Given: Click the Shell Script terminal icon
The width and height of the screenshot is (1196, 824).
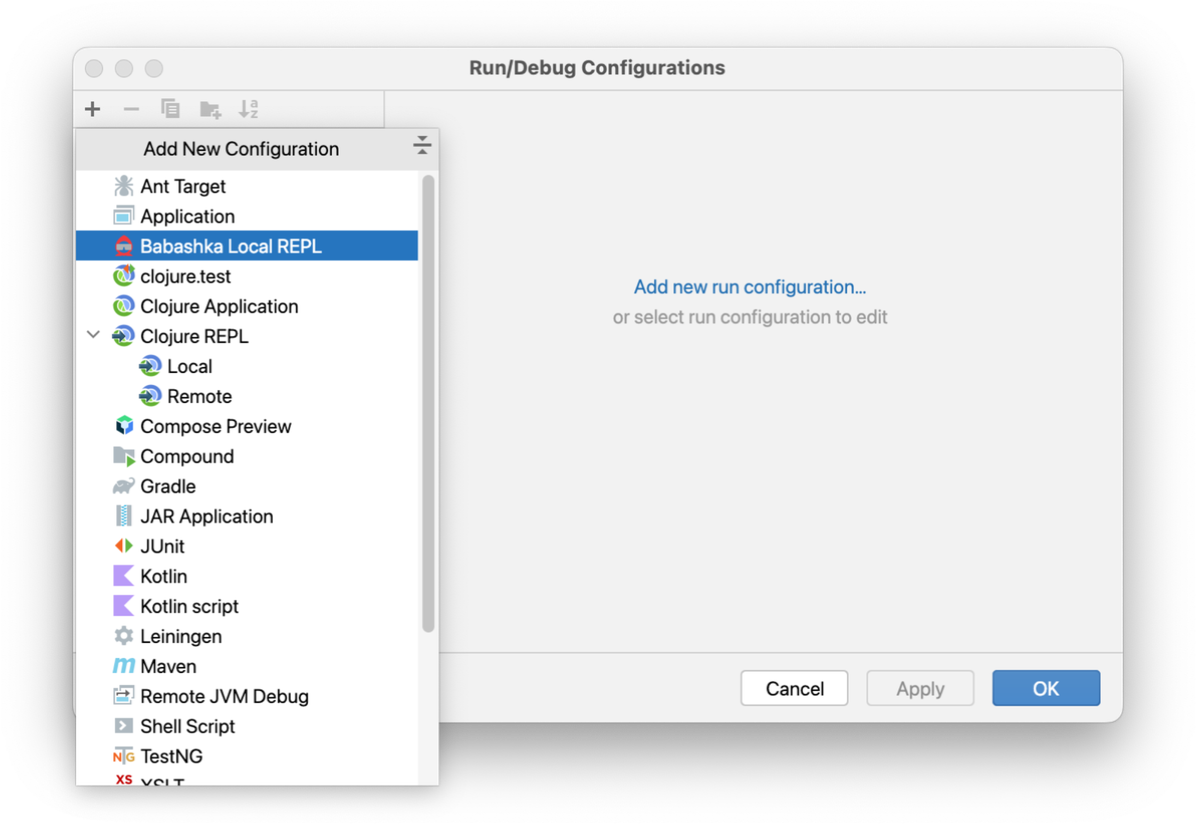Looking at the screenshot, I should (x=124, y=726).
